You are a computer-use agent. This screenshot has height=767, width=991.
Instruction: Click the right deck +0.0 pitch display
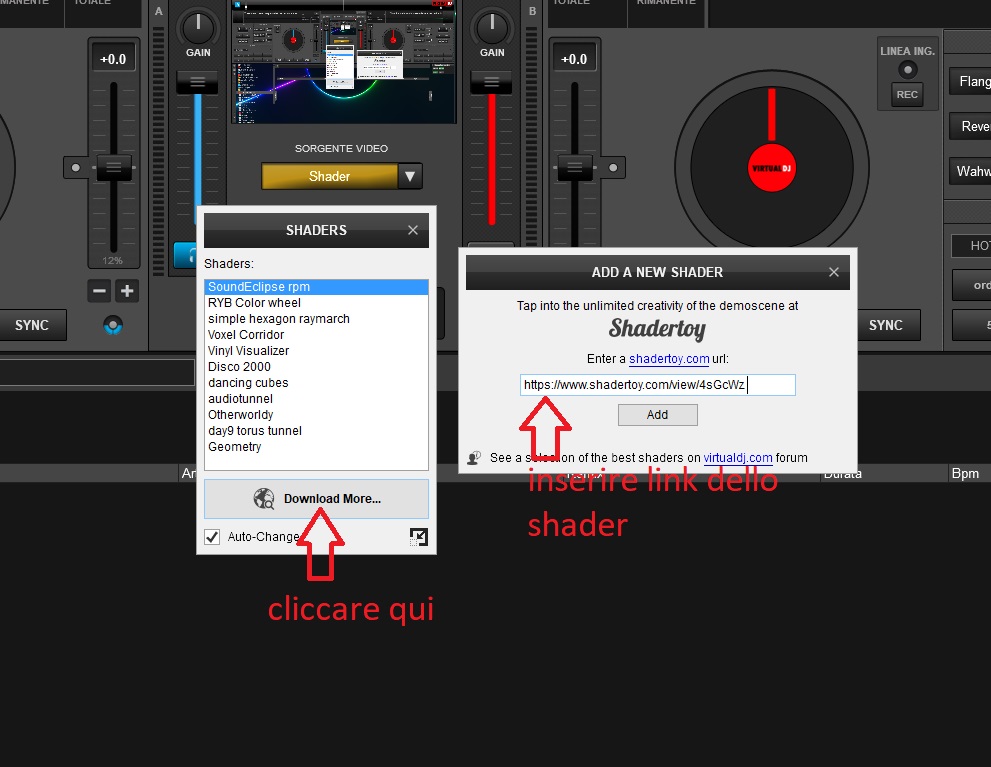click(574, 59)
